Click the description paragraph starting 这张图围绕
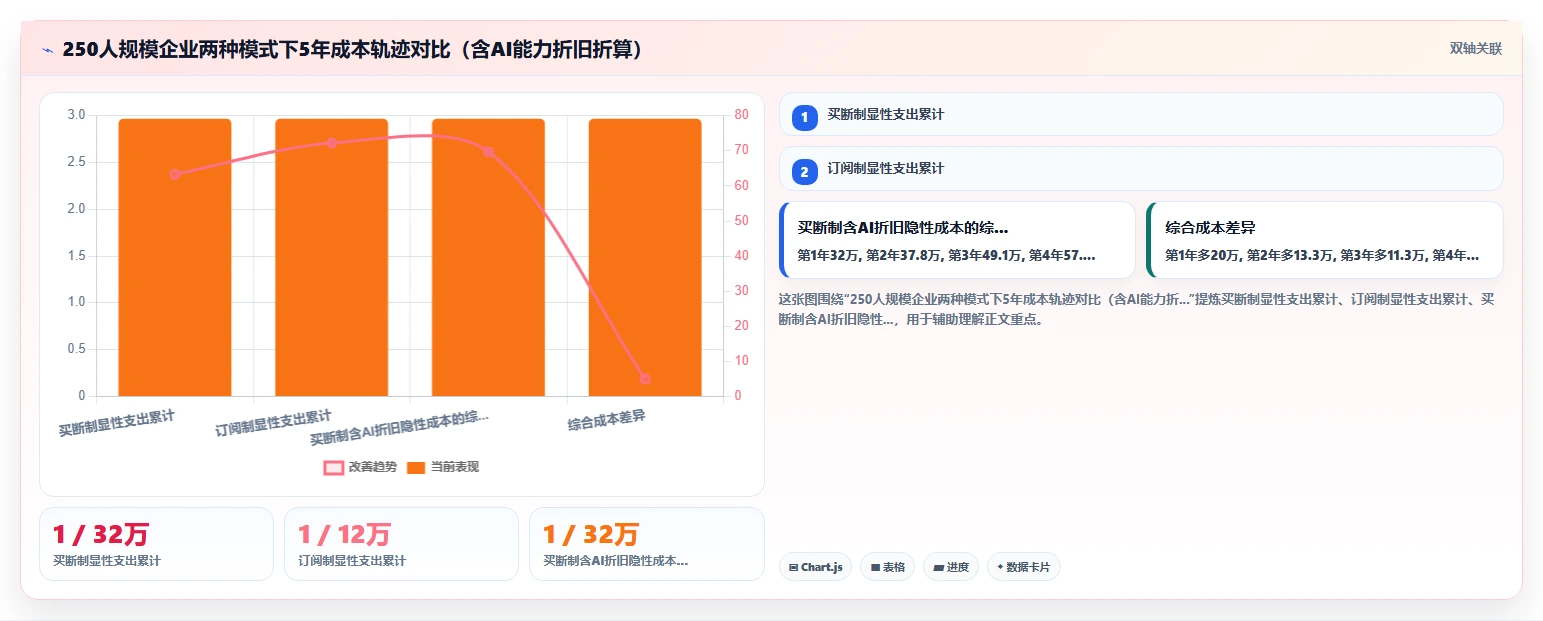Image resolution: width=1543 pixels, height=621 pixels. click(1138, 309)
